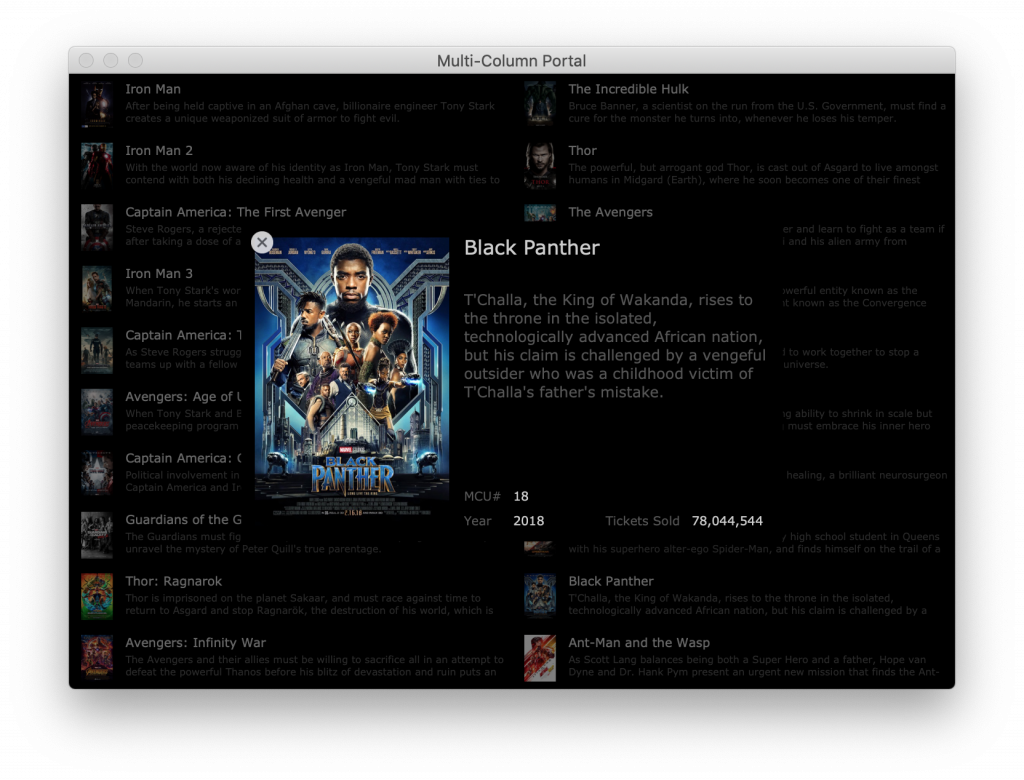The width and height of the screenshot is (1024, 780).
Task: Open Captain America: The First Avenger title
Action: tap(235, 212)
